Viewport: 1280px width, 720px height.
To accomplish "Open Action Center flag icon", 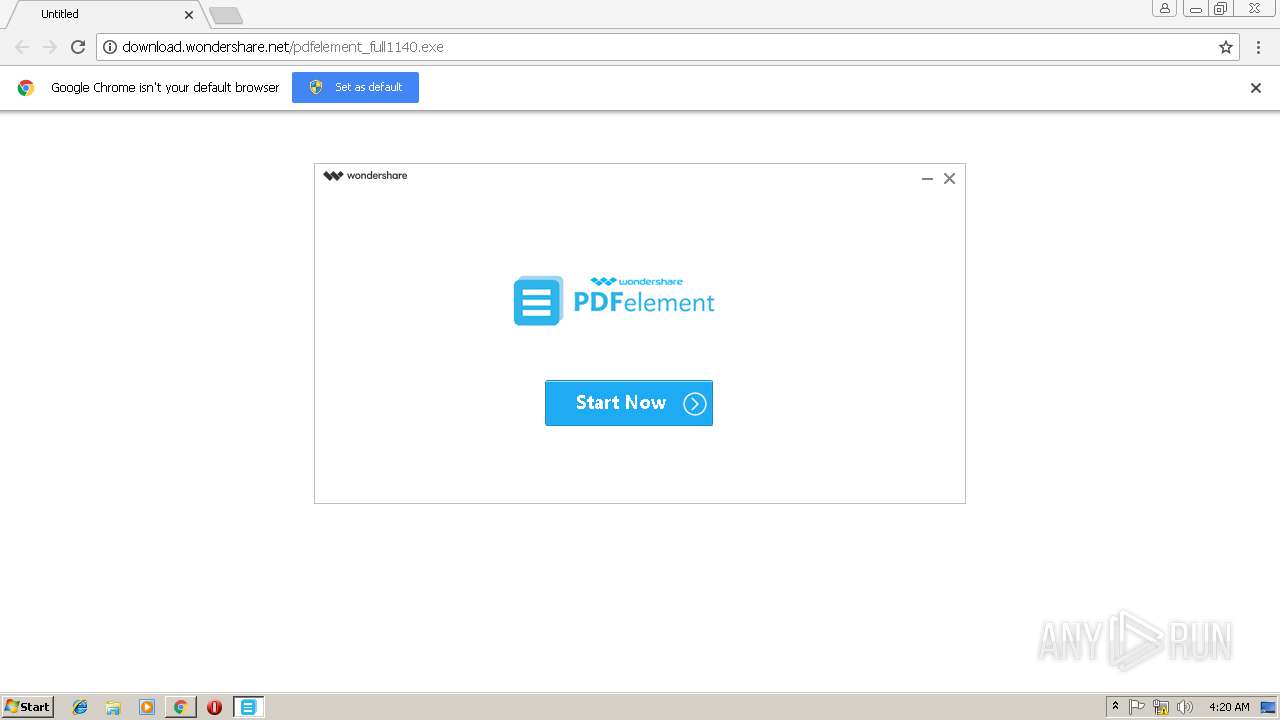I will tap(1137, 707).
